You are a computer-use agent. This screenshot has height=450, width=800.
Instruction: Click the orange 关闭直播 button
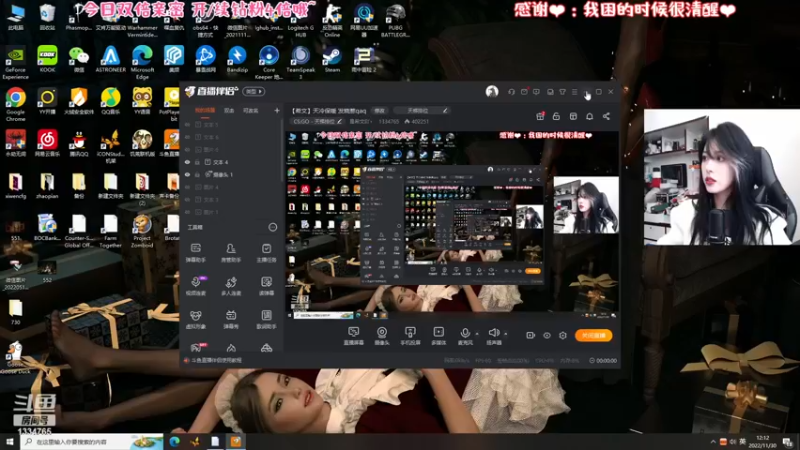[x=593, y=335]
